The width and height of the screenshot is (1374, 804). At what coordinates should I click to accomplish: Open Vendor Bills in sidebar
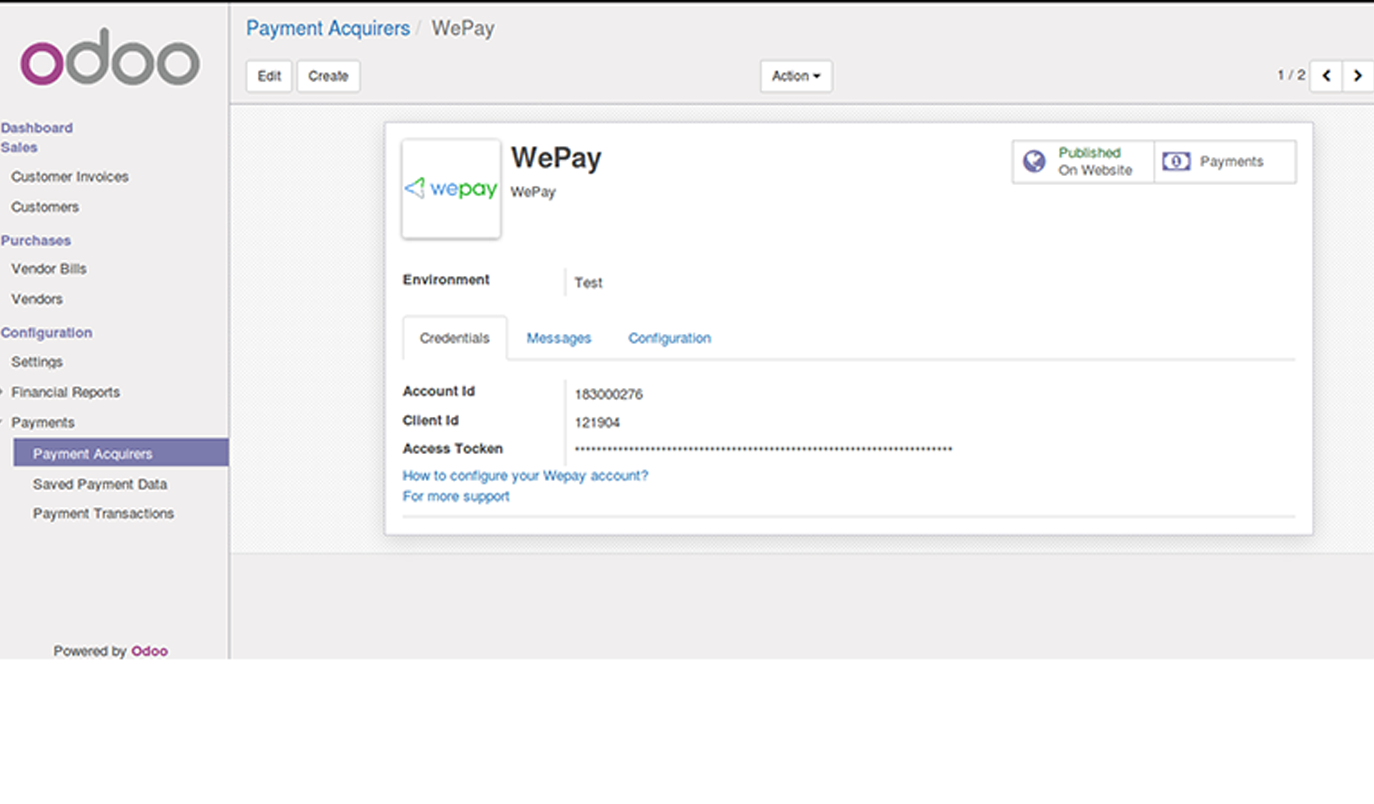tap(49, 269)
